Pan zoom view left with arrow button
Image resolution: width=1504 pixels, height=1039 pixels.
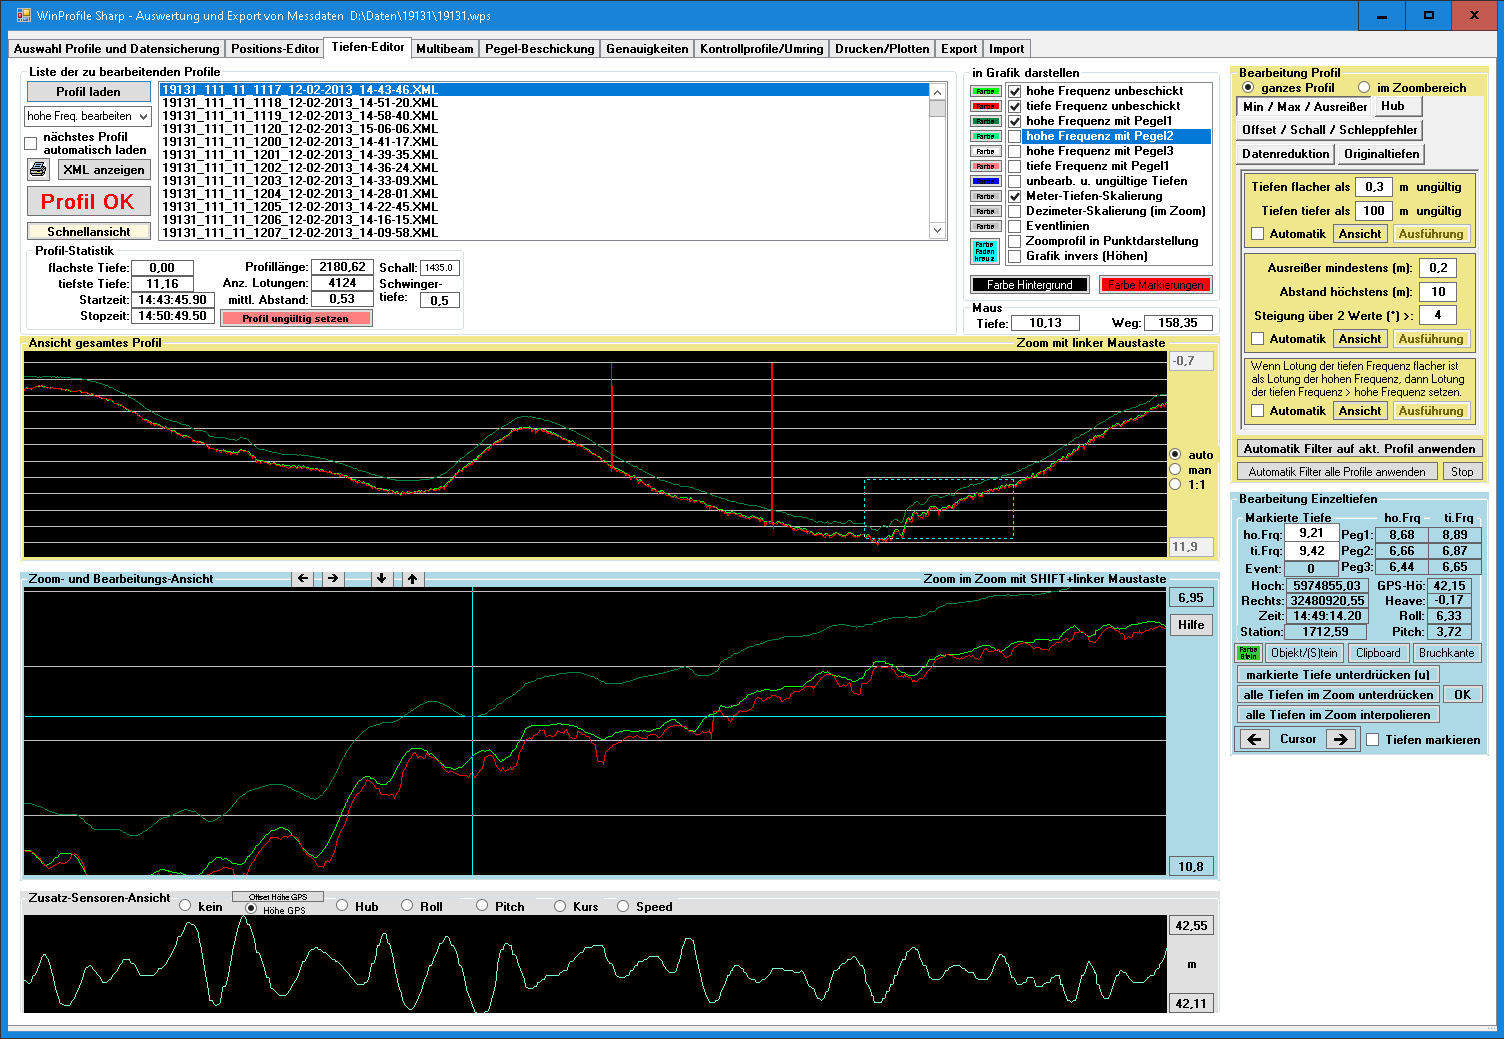click(x=303, y=579)
